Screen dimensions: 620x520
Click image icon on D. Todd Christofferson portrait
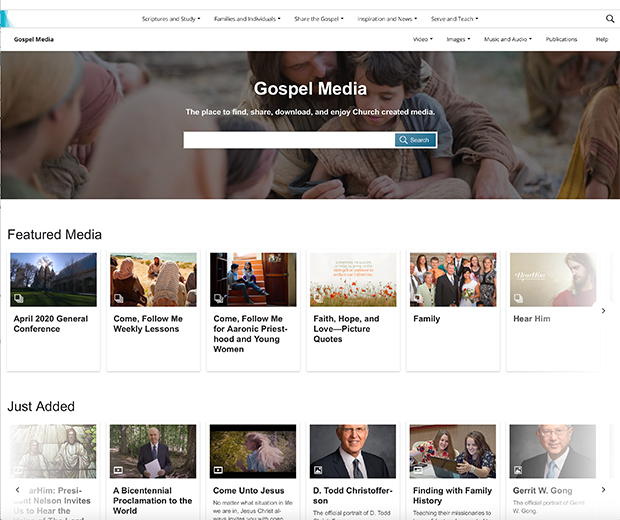click(x=318, y=470)
